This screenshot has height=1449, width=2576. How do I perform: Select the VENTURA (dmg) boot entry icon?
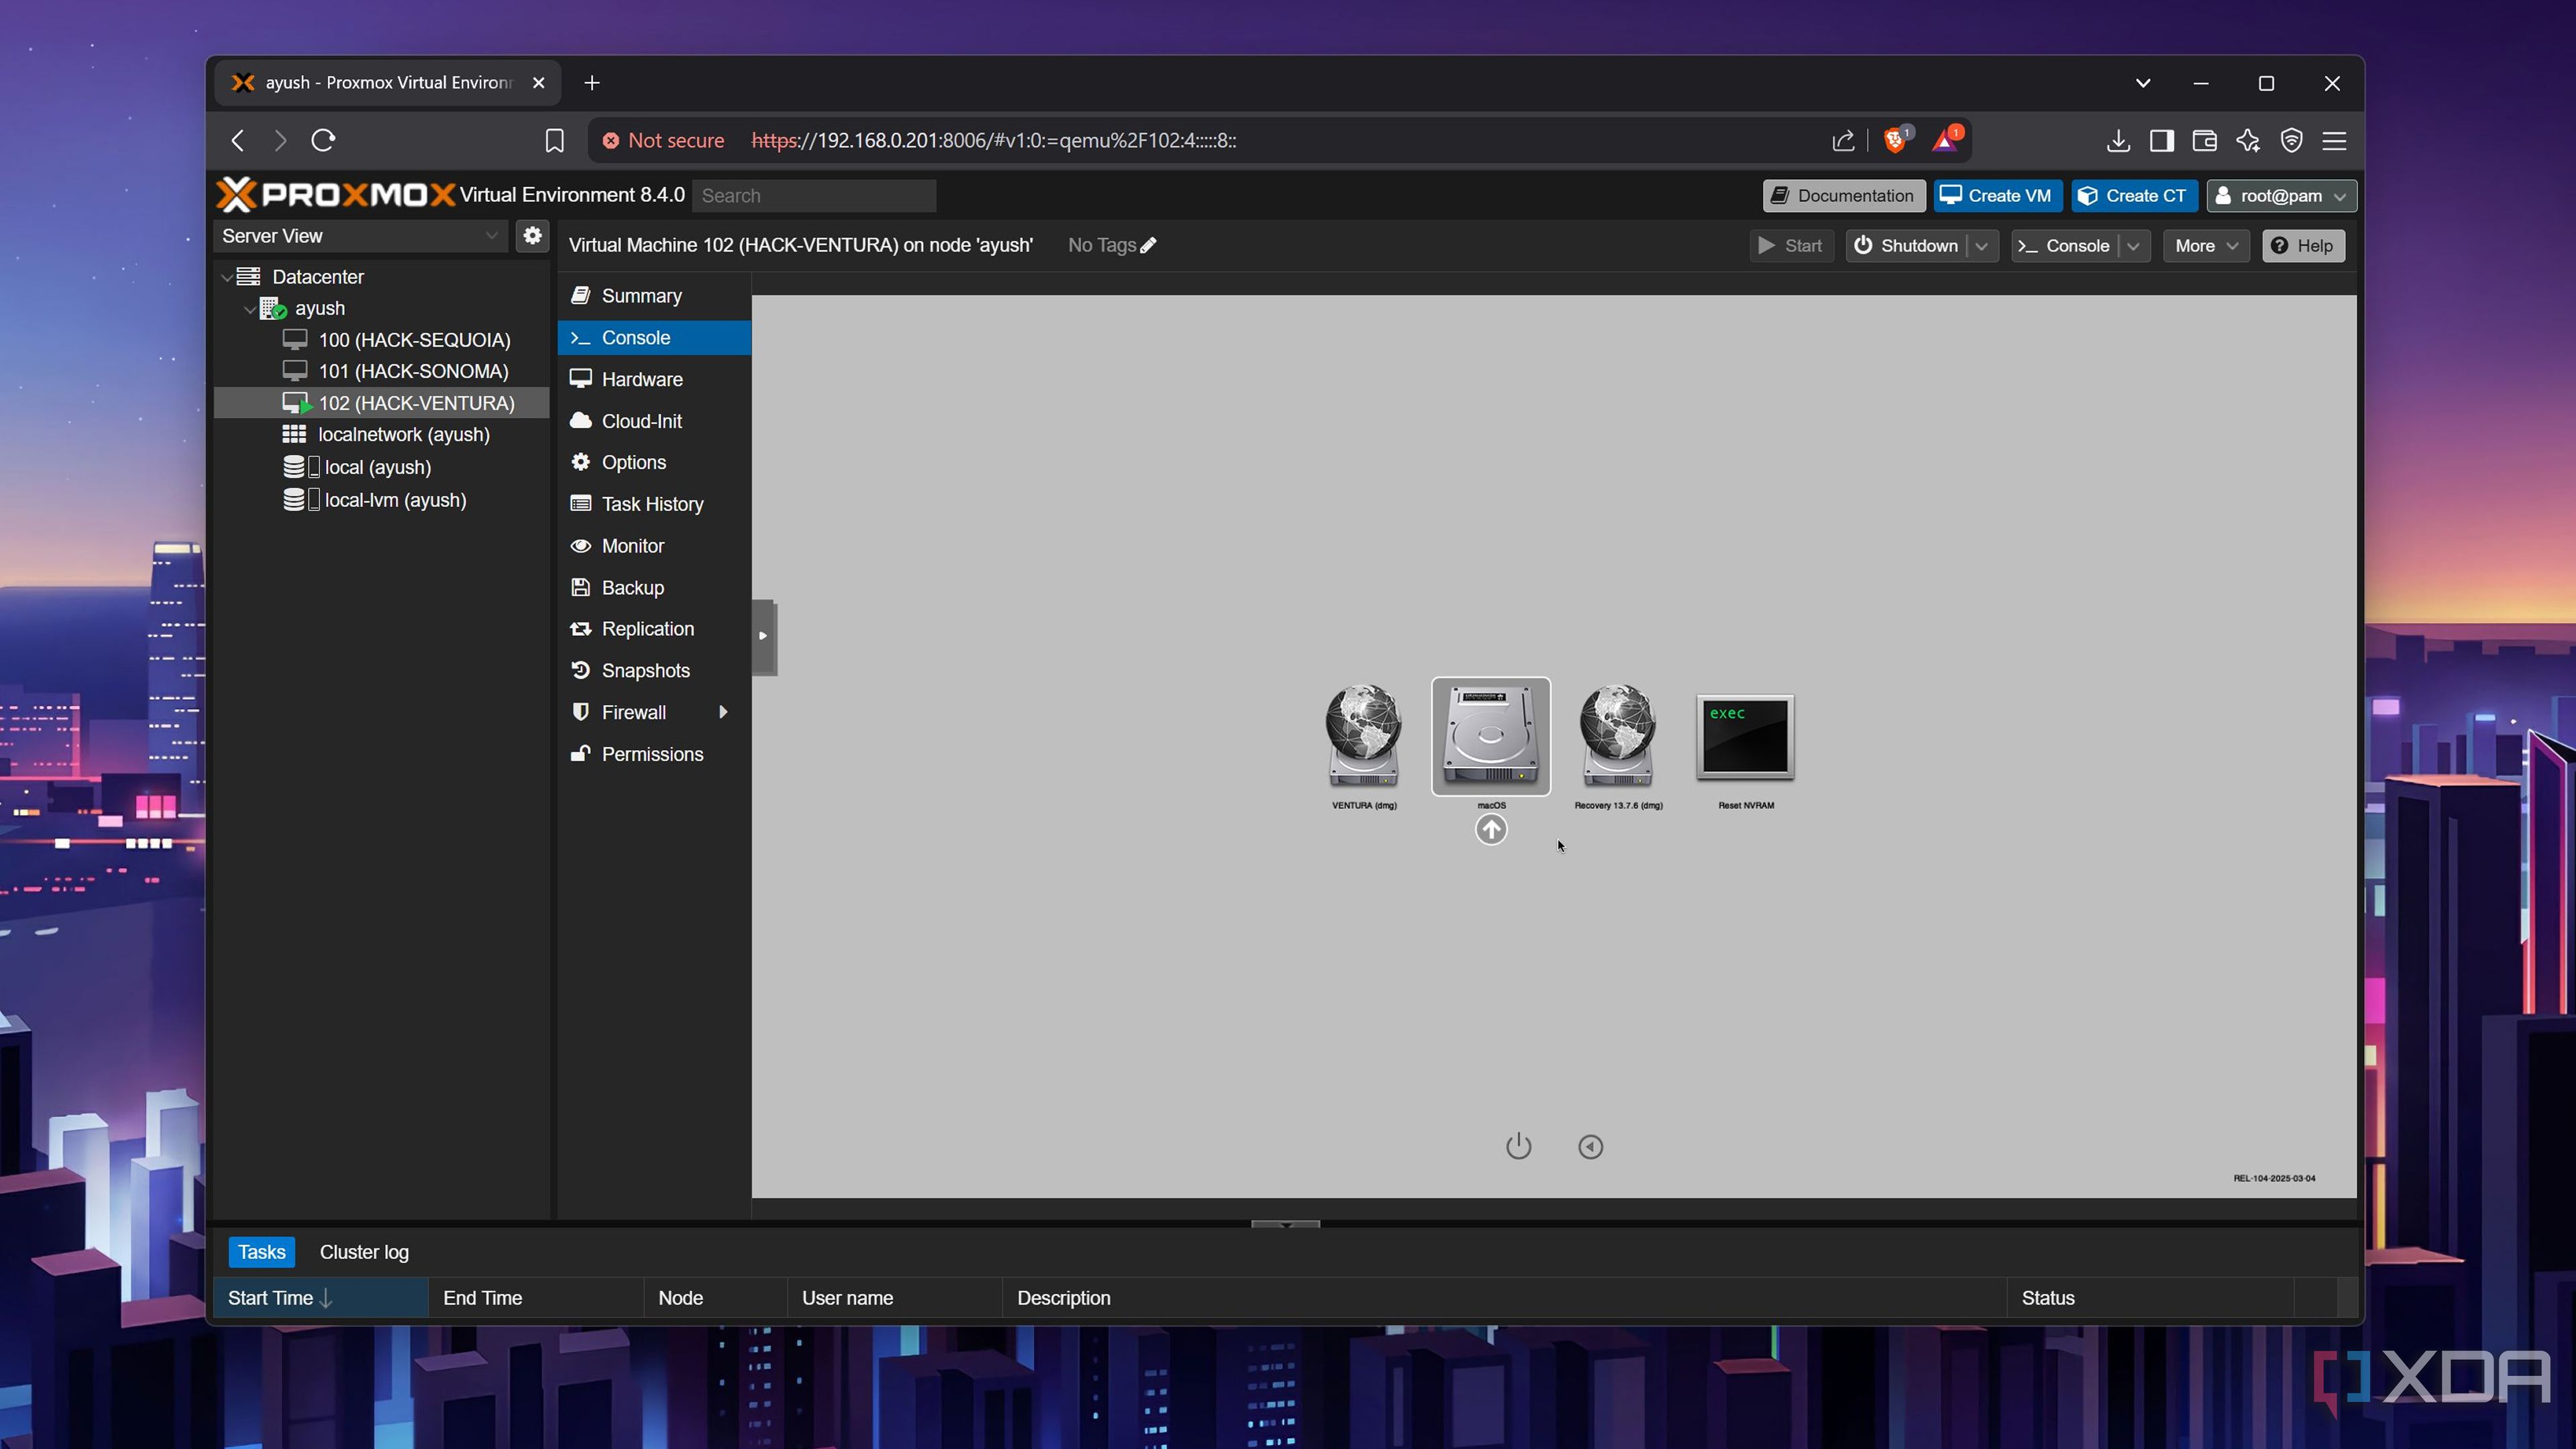coord(1363,736)
